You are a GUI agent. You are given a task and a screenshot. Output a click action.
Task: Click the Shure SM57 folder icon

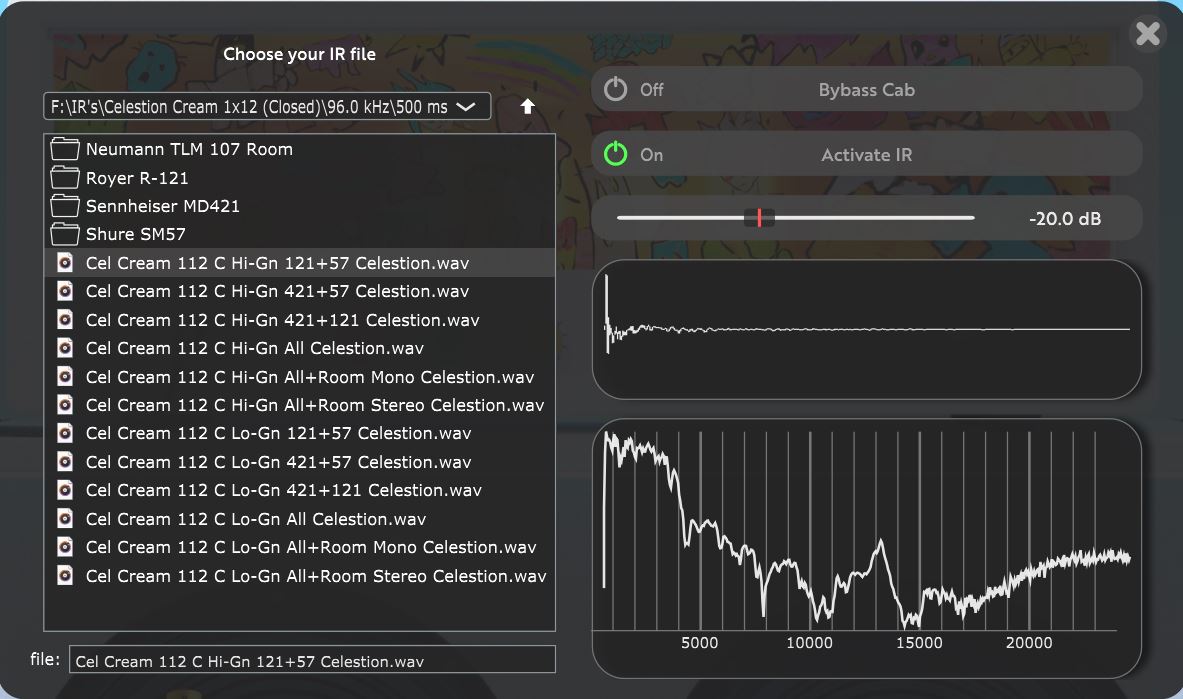pyautogui.click(x=65, y=234)
